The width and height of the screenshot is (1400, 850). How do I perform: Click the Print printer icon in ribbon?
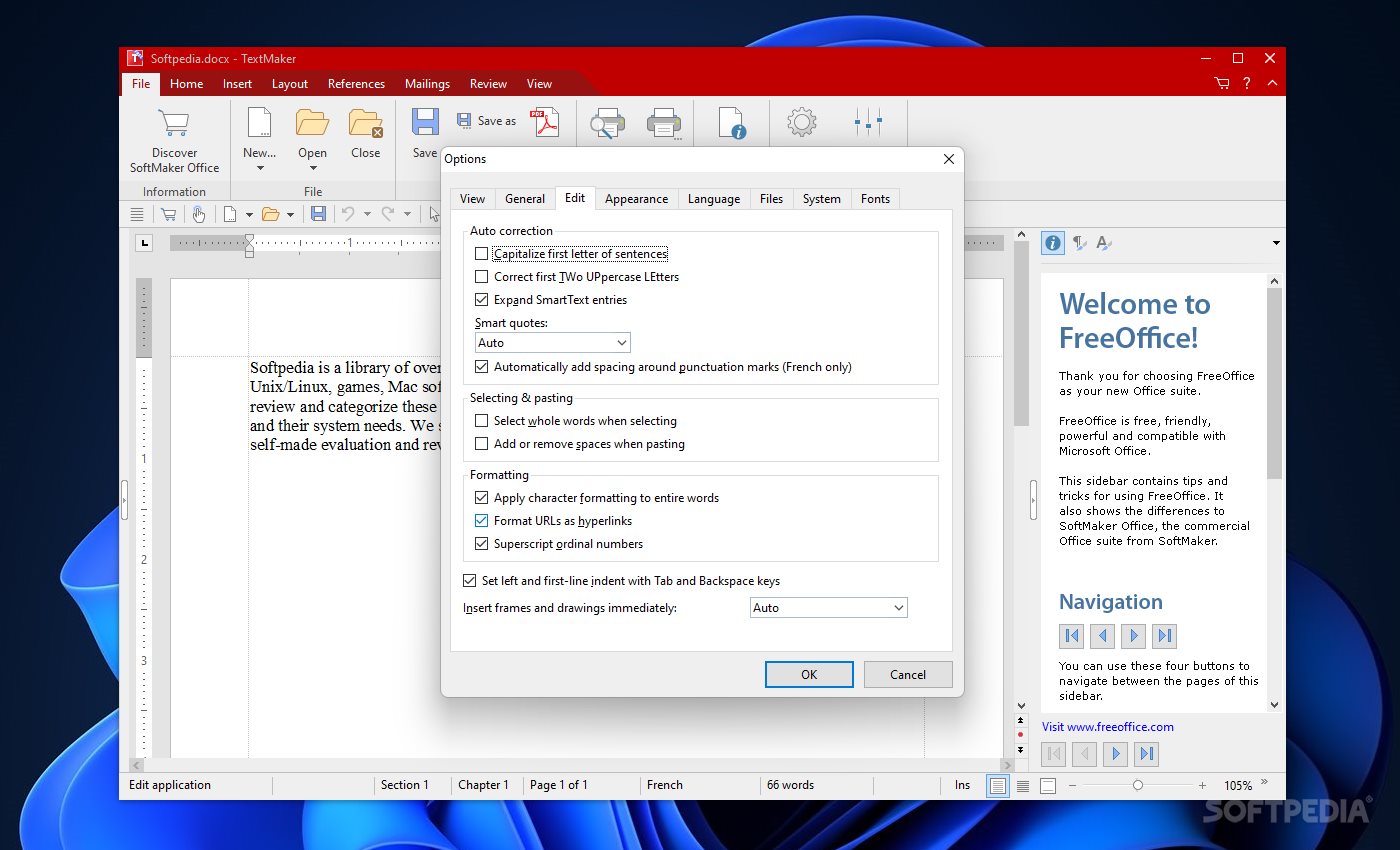point(664,123)
